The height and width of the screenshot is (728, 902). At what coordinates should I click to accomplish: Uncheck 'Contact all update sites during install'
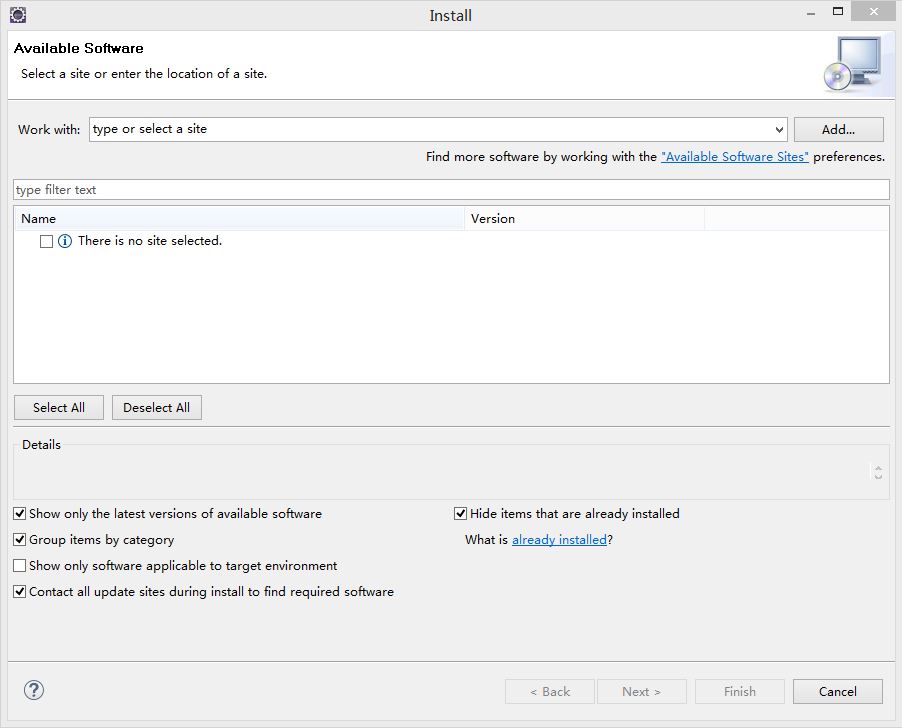click(20, 592)
